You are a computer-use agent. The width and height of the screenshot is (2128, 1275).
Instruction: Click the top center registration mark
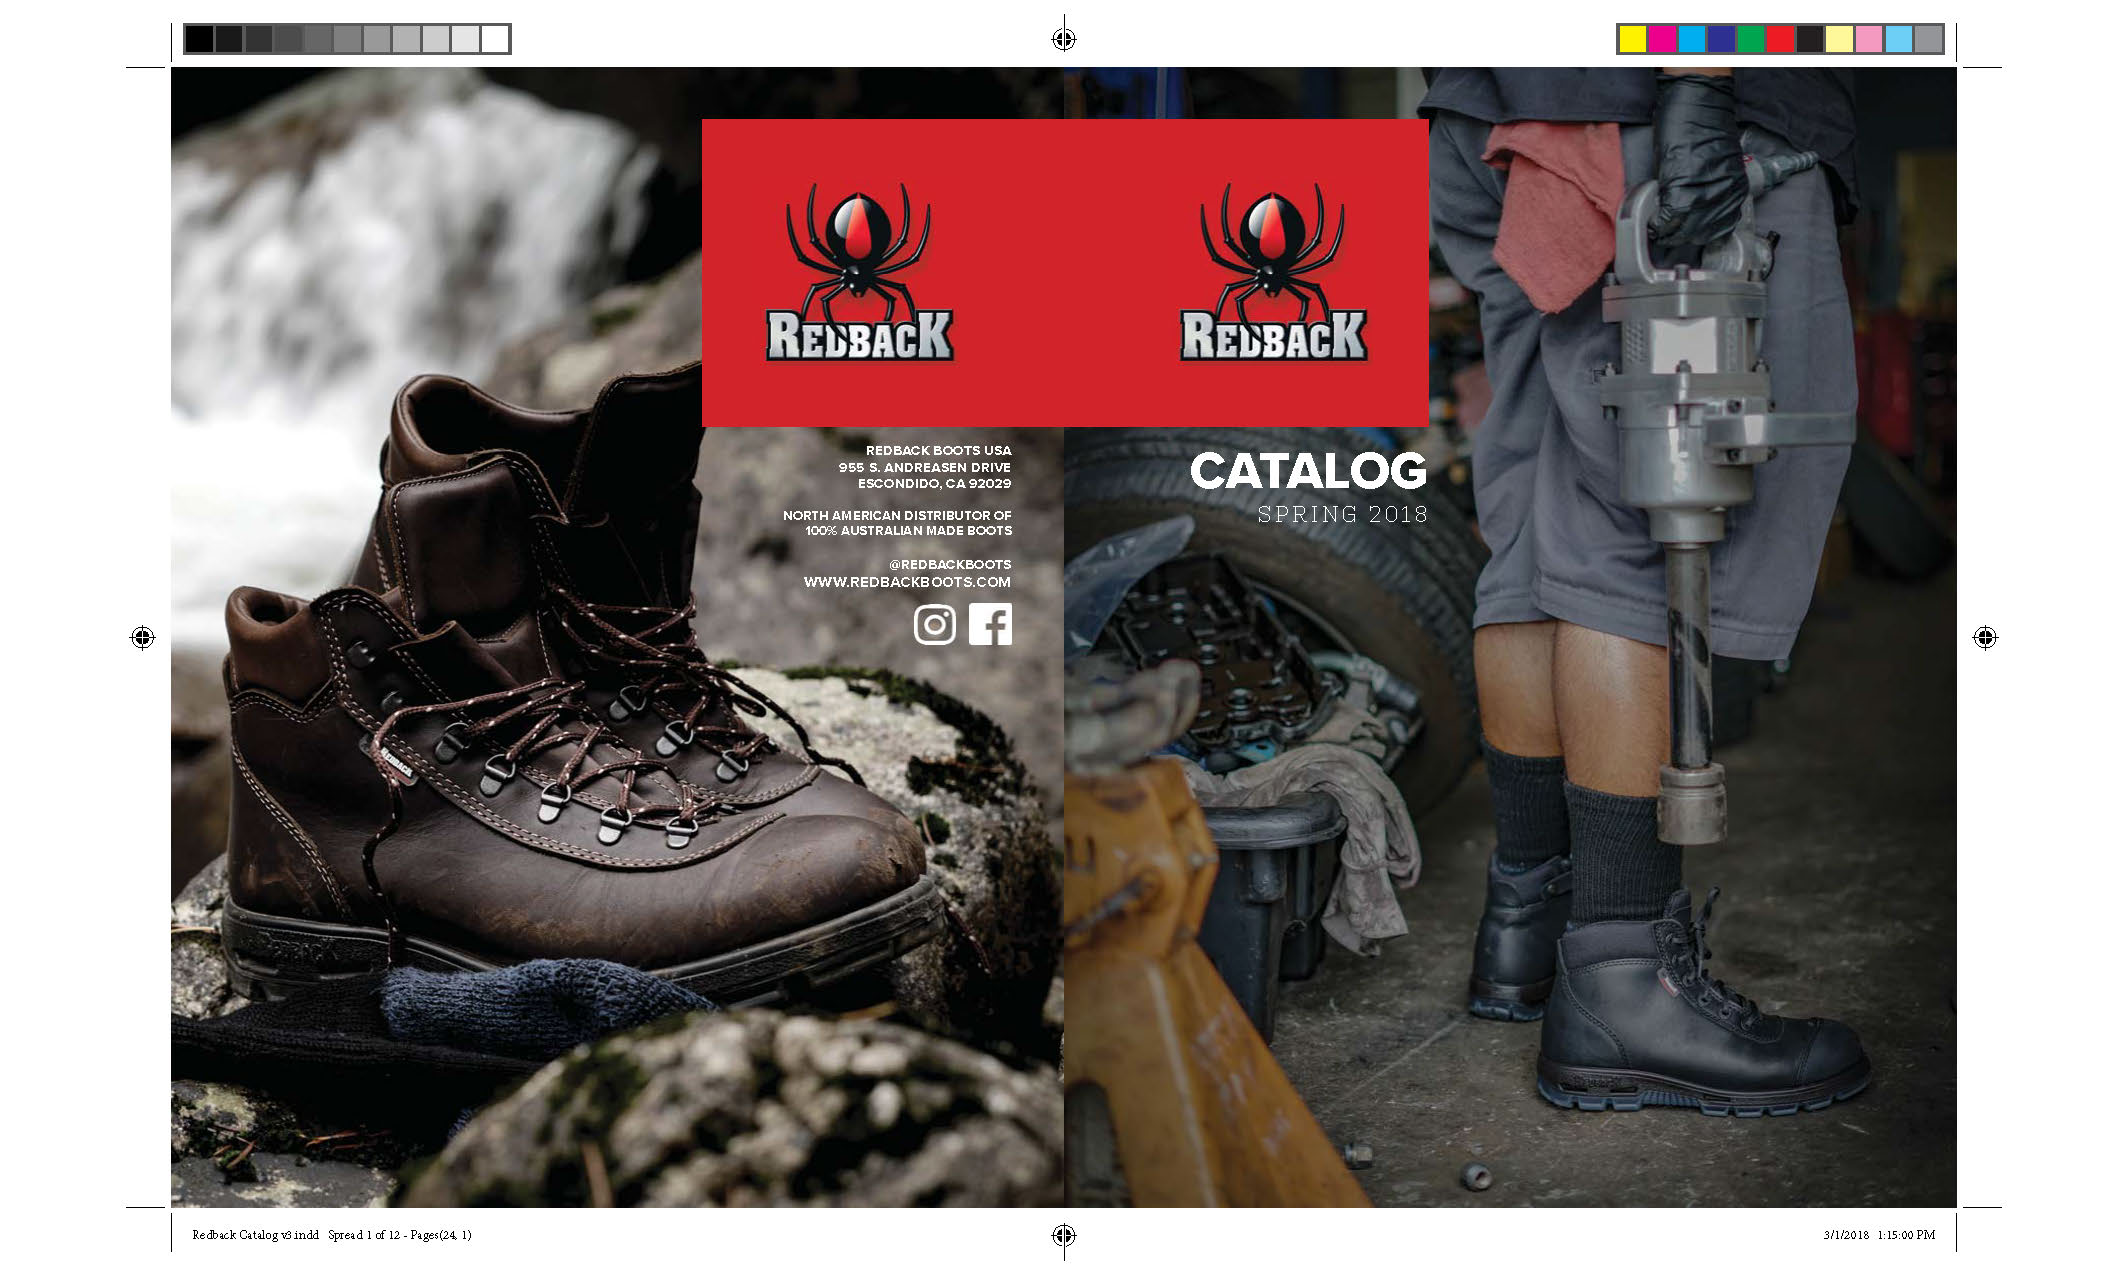click(x=1064, y=39)
